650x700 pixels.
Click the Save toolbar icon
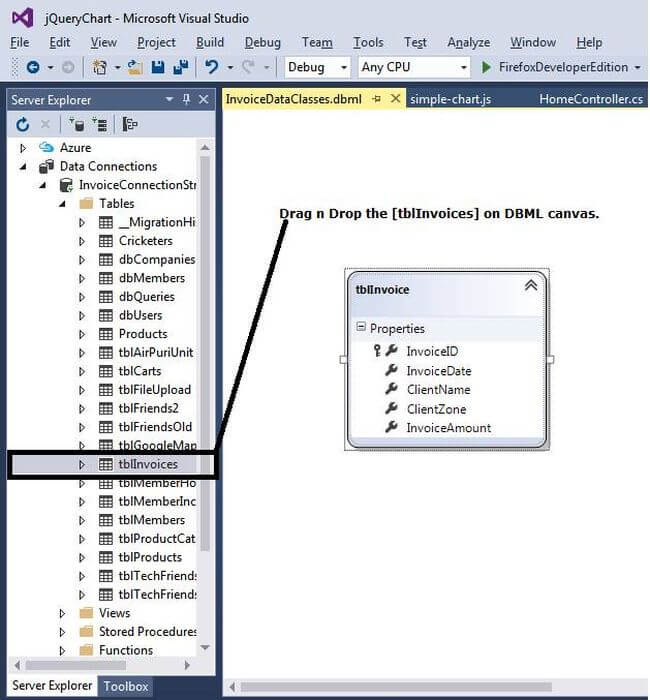point(158,67)
